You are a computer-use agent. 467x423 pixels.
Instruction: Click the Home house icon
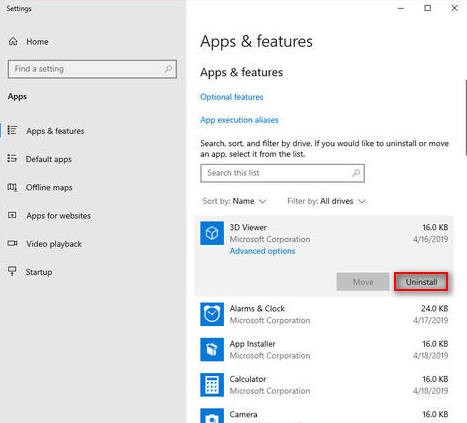coord(13,41)
